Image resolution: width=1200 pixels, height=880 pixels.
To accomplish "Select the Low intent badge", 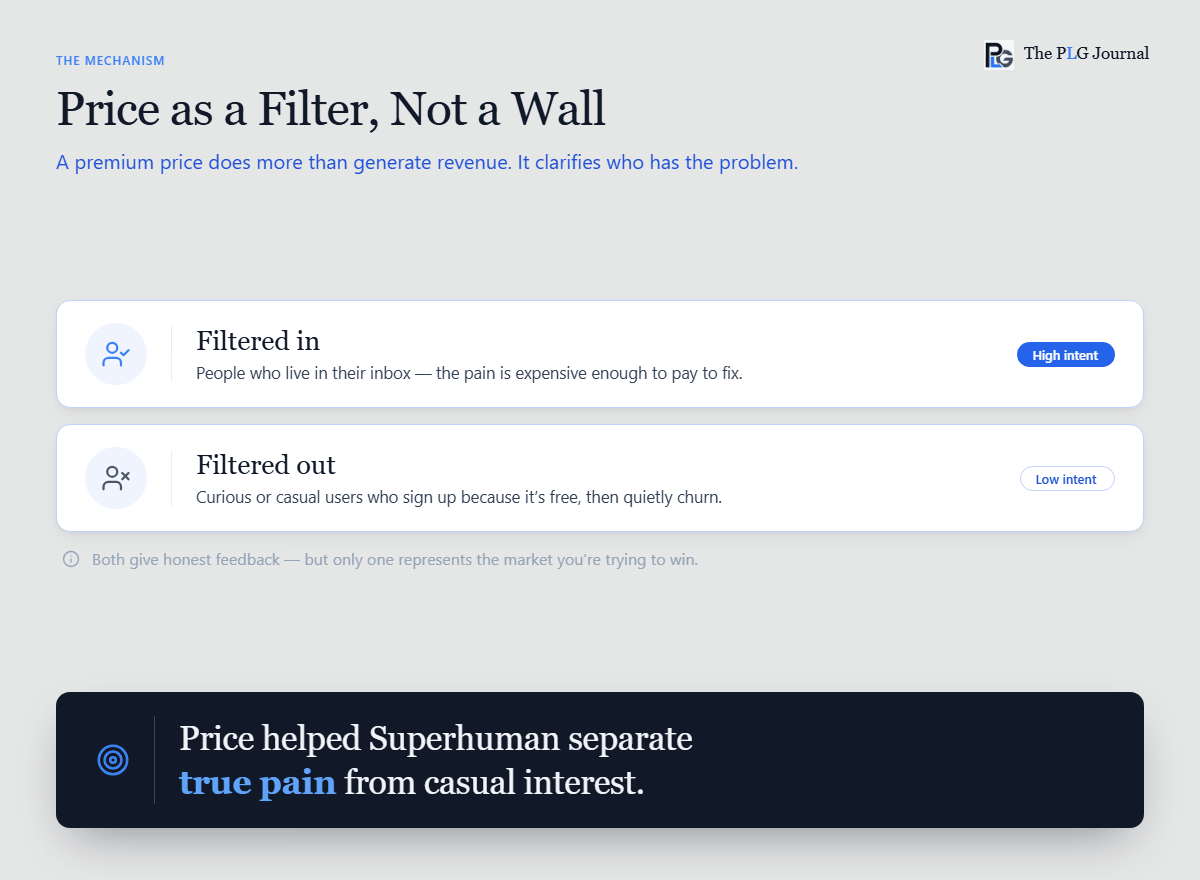I will click(x=1066, y=479).
